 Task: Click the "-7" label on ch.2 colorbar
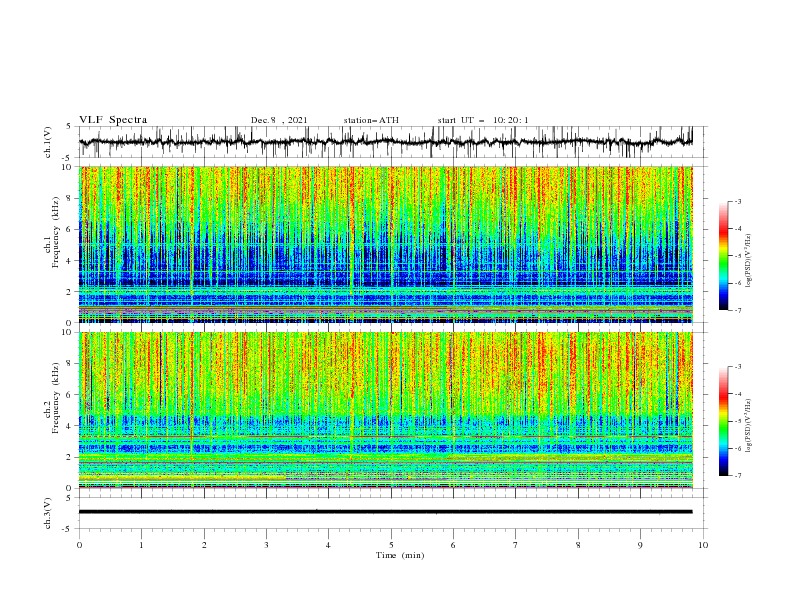coord(737,476)
